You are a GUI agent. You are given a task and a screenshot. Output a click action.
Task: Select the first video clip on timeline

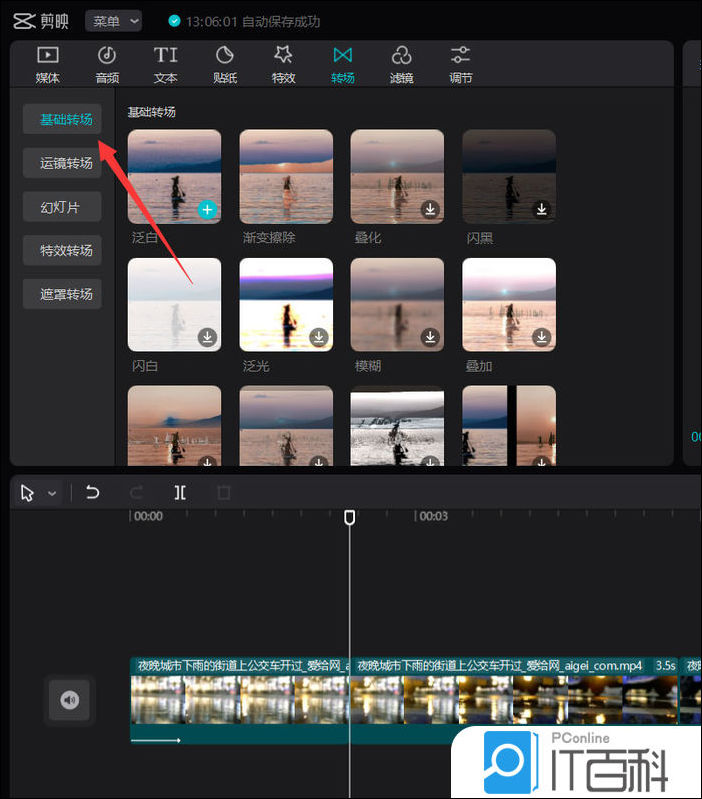point(240,700)
